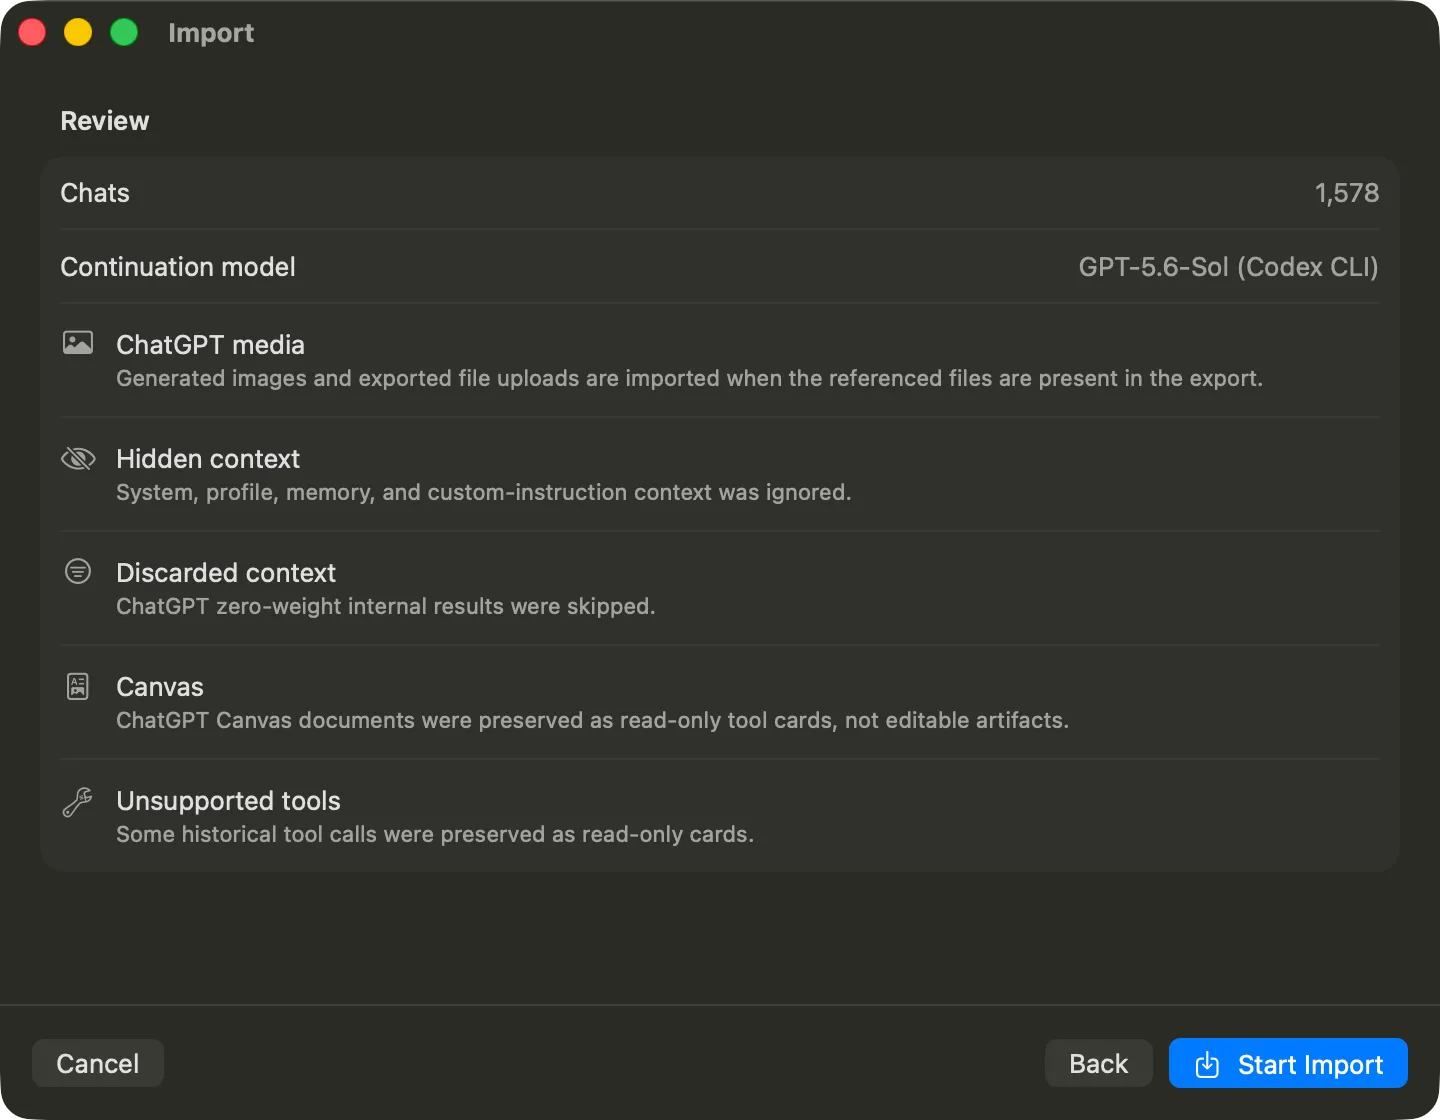
Task: Click the historical tool calls description
Action: pos(435,834)
